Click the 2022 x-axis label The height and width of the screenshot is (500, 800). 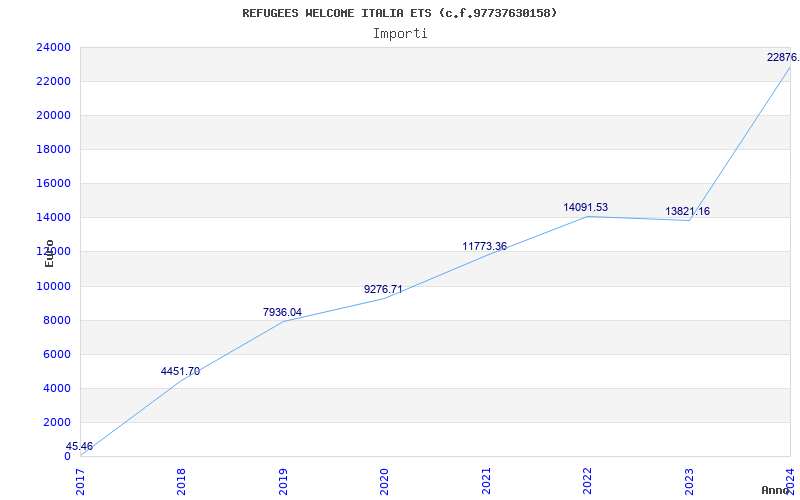[587, 482]
